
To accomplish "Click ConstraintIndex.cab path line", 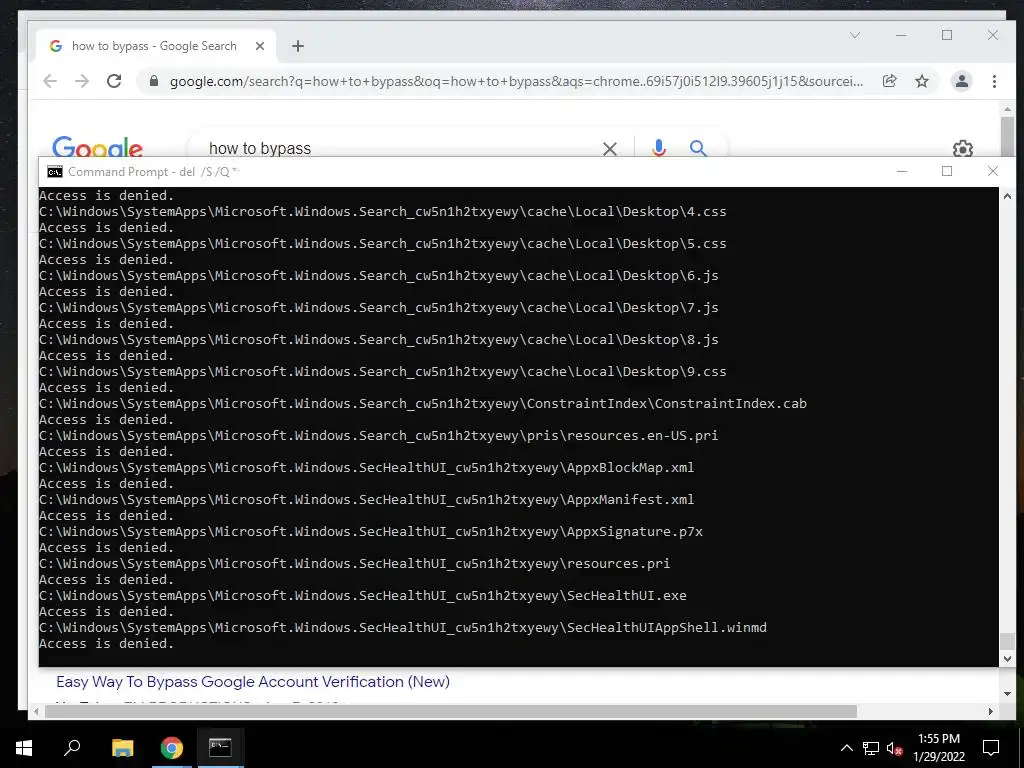I will 423,404.
